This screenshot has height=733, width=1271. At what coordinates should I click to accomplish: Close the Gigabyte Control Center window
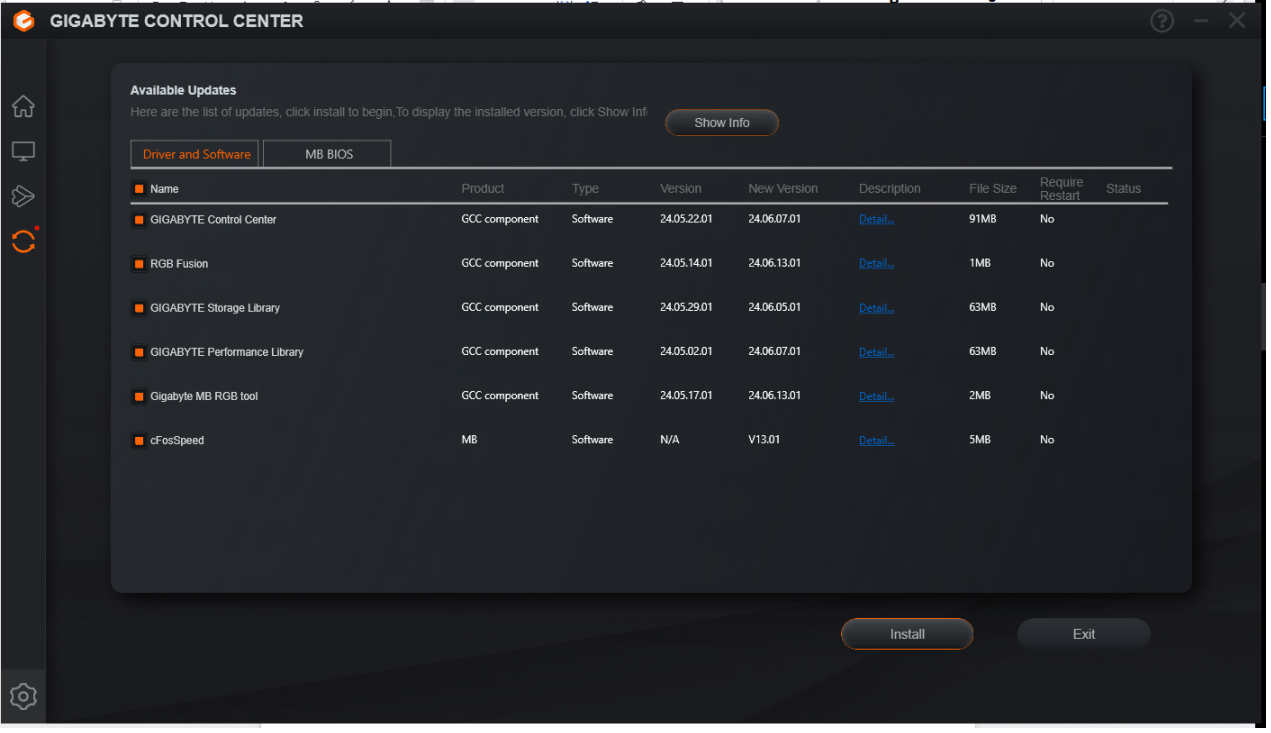pyautogui.click(x=1238, y=21)
